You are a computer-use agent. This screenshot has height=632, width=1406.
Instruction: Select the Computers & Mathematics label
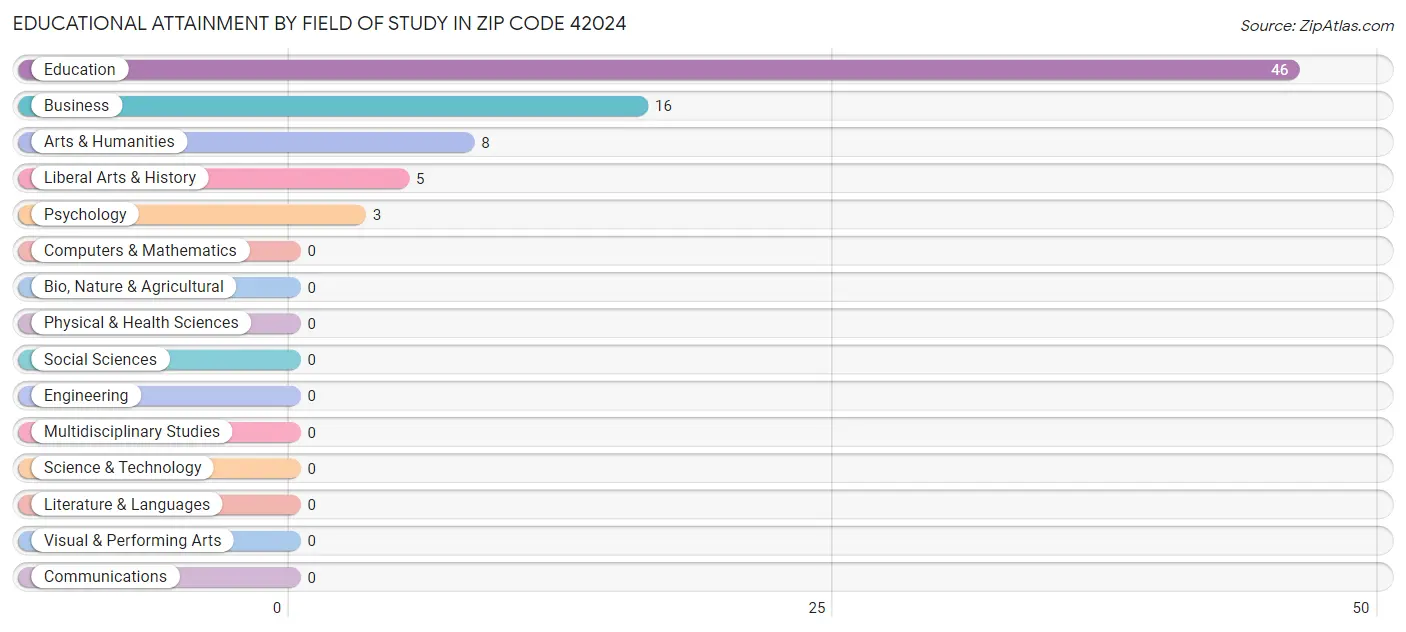pyautogui.click(x=140, y=251)
